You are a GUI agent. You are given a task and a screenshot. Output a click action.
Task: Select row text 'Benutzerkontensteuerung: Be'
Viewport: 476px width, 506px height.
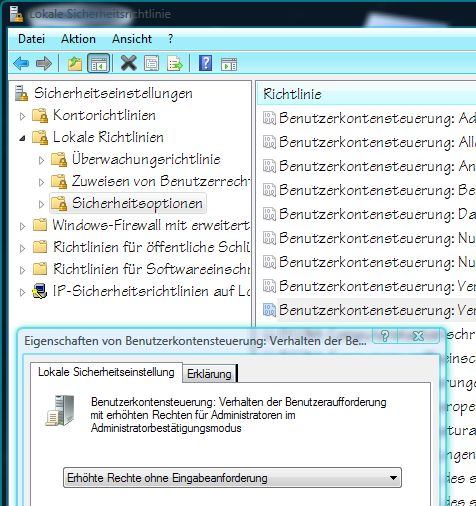(x=377, y=190)
